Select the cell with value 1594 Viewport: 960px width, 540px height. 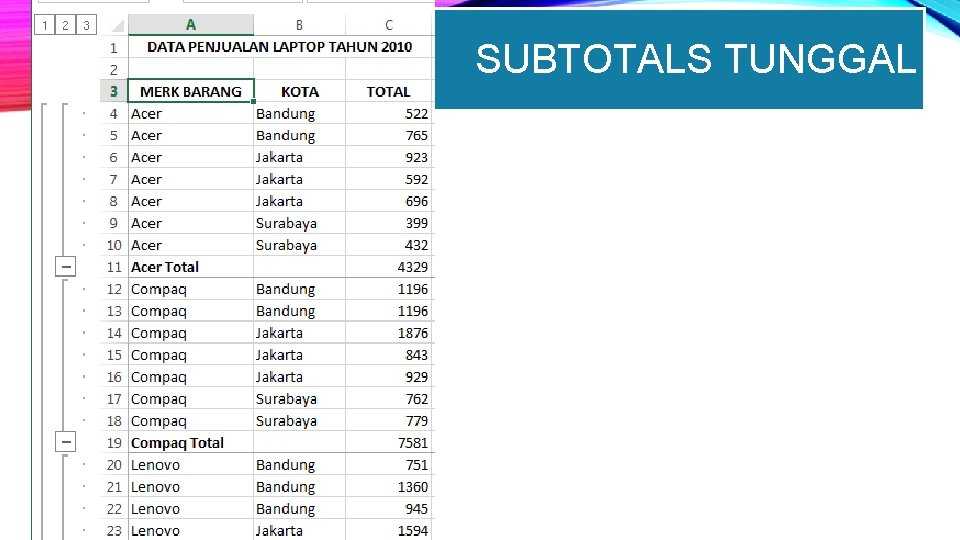(389, 530)
